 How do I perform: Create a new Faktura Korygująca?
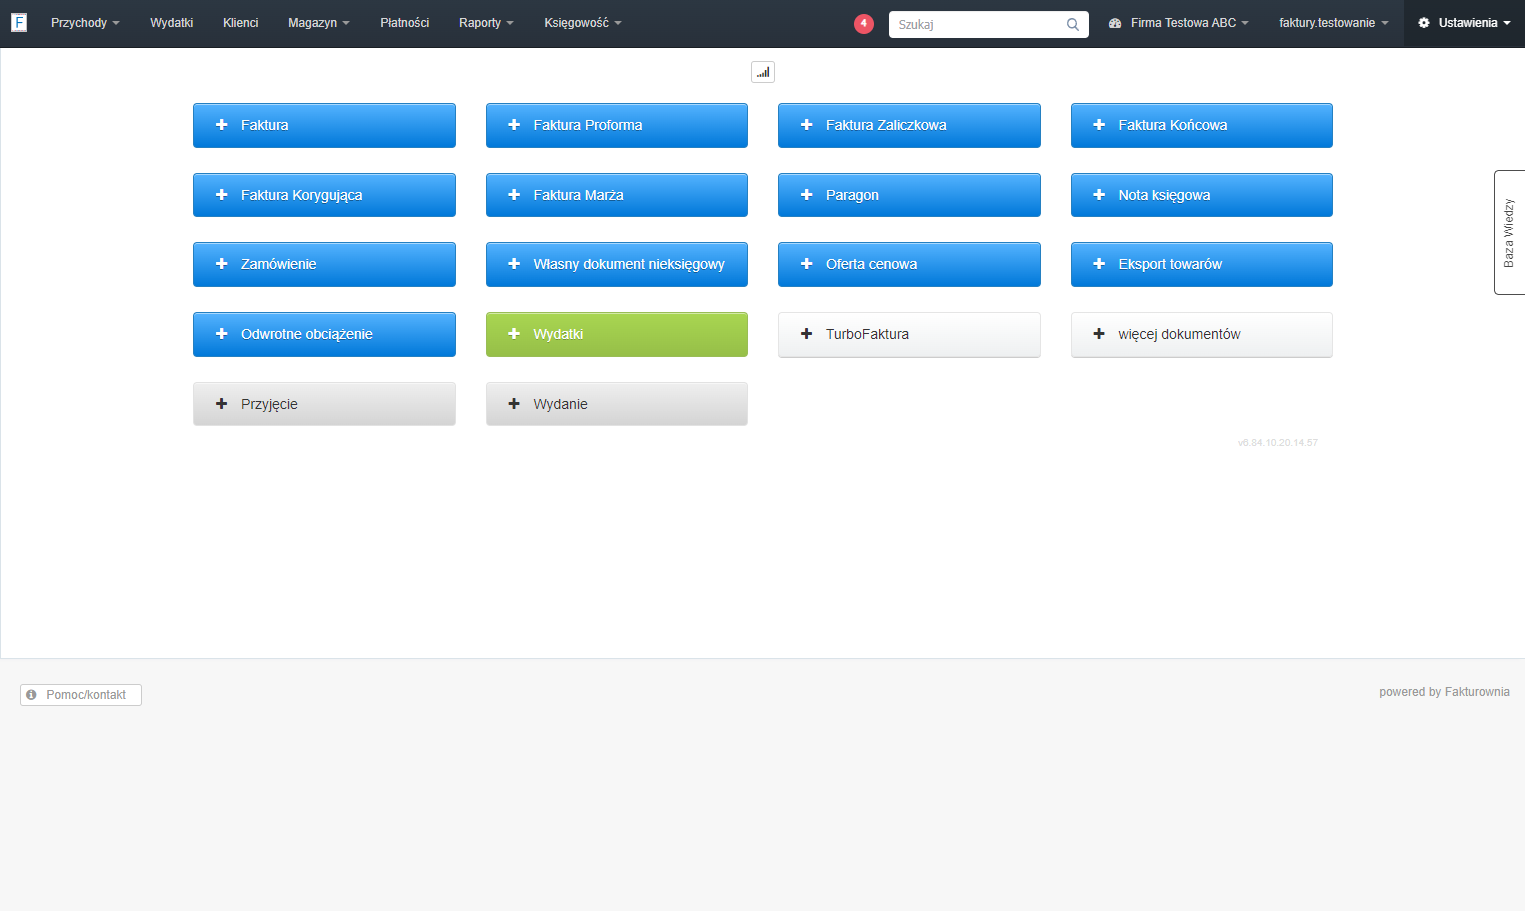[324, 195]
